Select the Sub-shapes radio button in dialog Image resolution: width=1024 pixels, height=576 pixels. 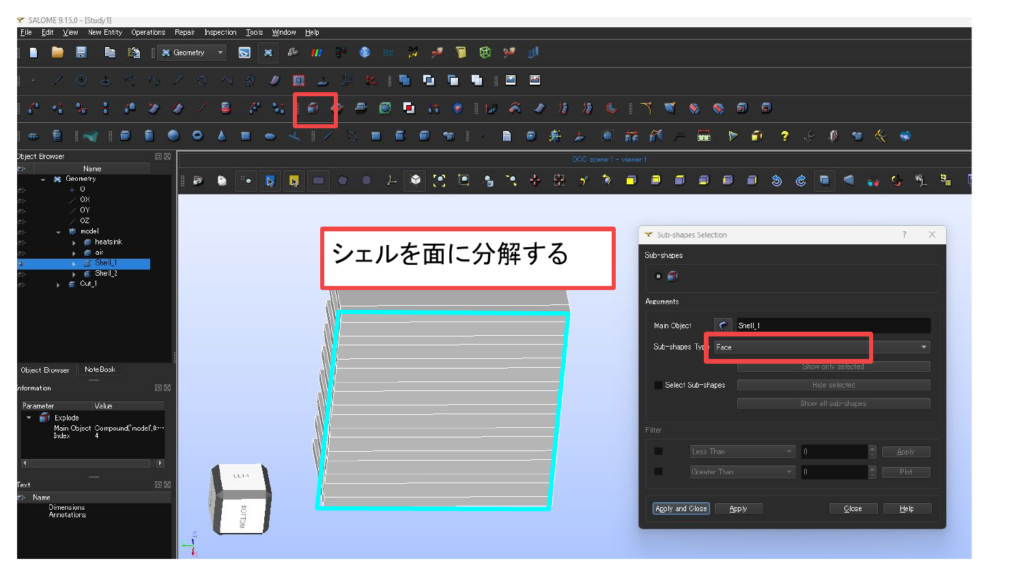[658, 276]
